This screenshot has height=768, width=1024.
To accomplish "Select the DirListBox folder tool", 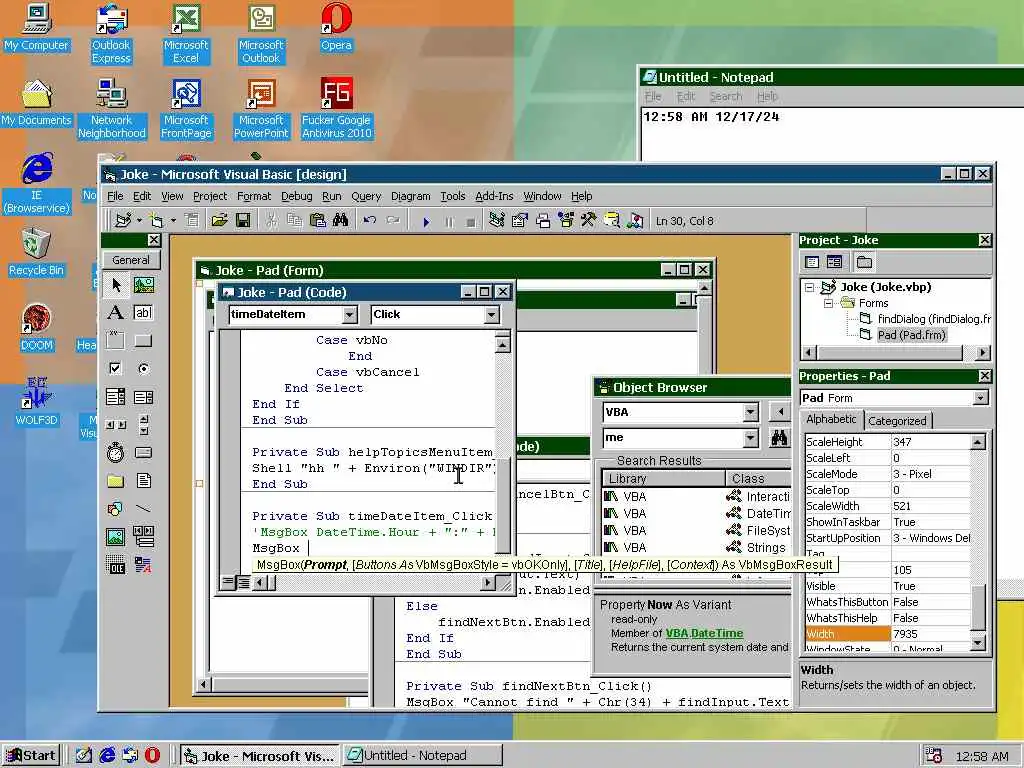I will [x=116, y=481].
